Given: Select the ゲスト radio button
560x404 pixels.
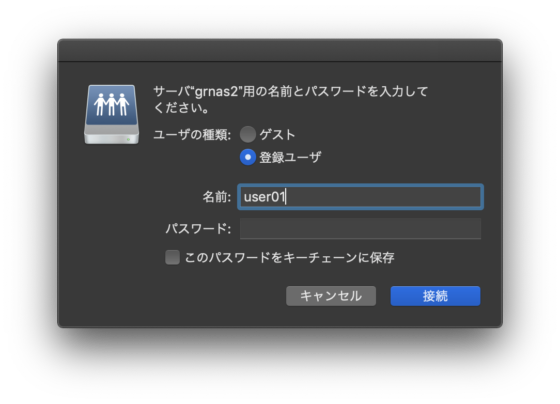Looking at the screenshot, I should click(248, 134).
